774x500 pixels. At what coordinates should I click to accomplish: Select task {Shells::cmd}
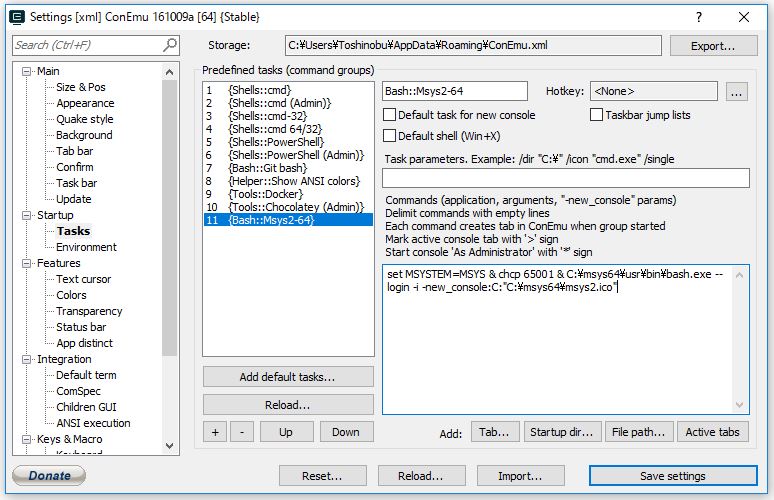(x=288, y=90)
